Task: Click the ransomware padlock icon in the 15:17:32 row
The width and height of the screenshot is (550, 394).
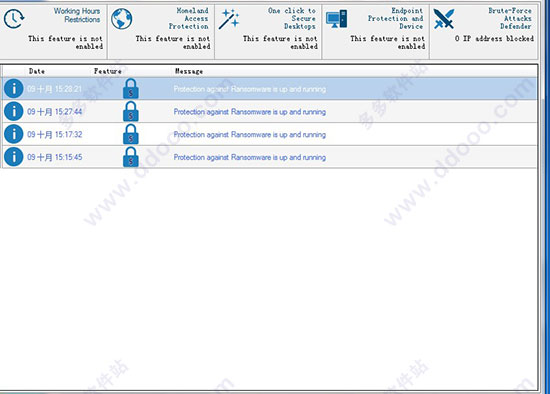Action: click(130, 134)
